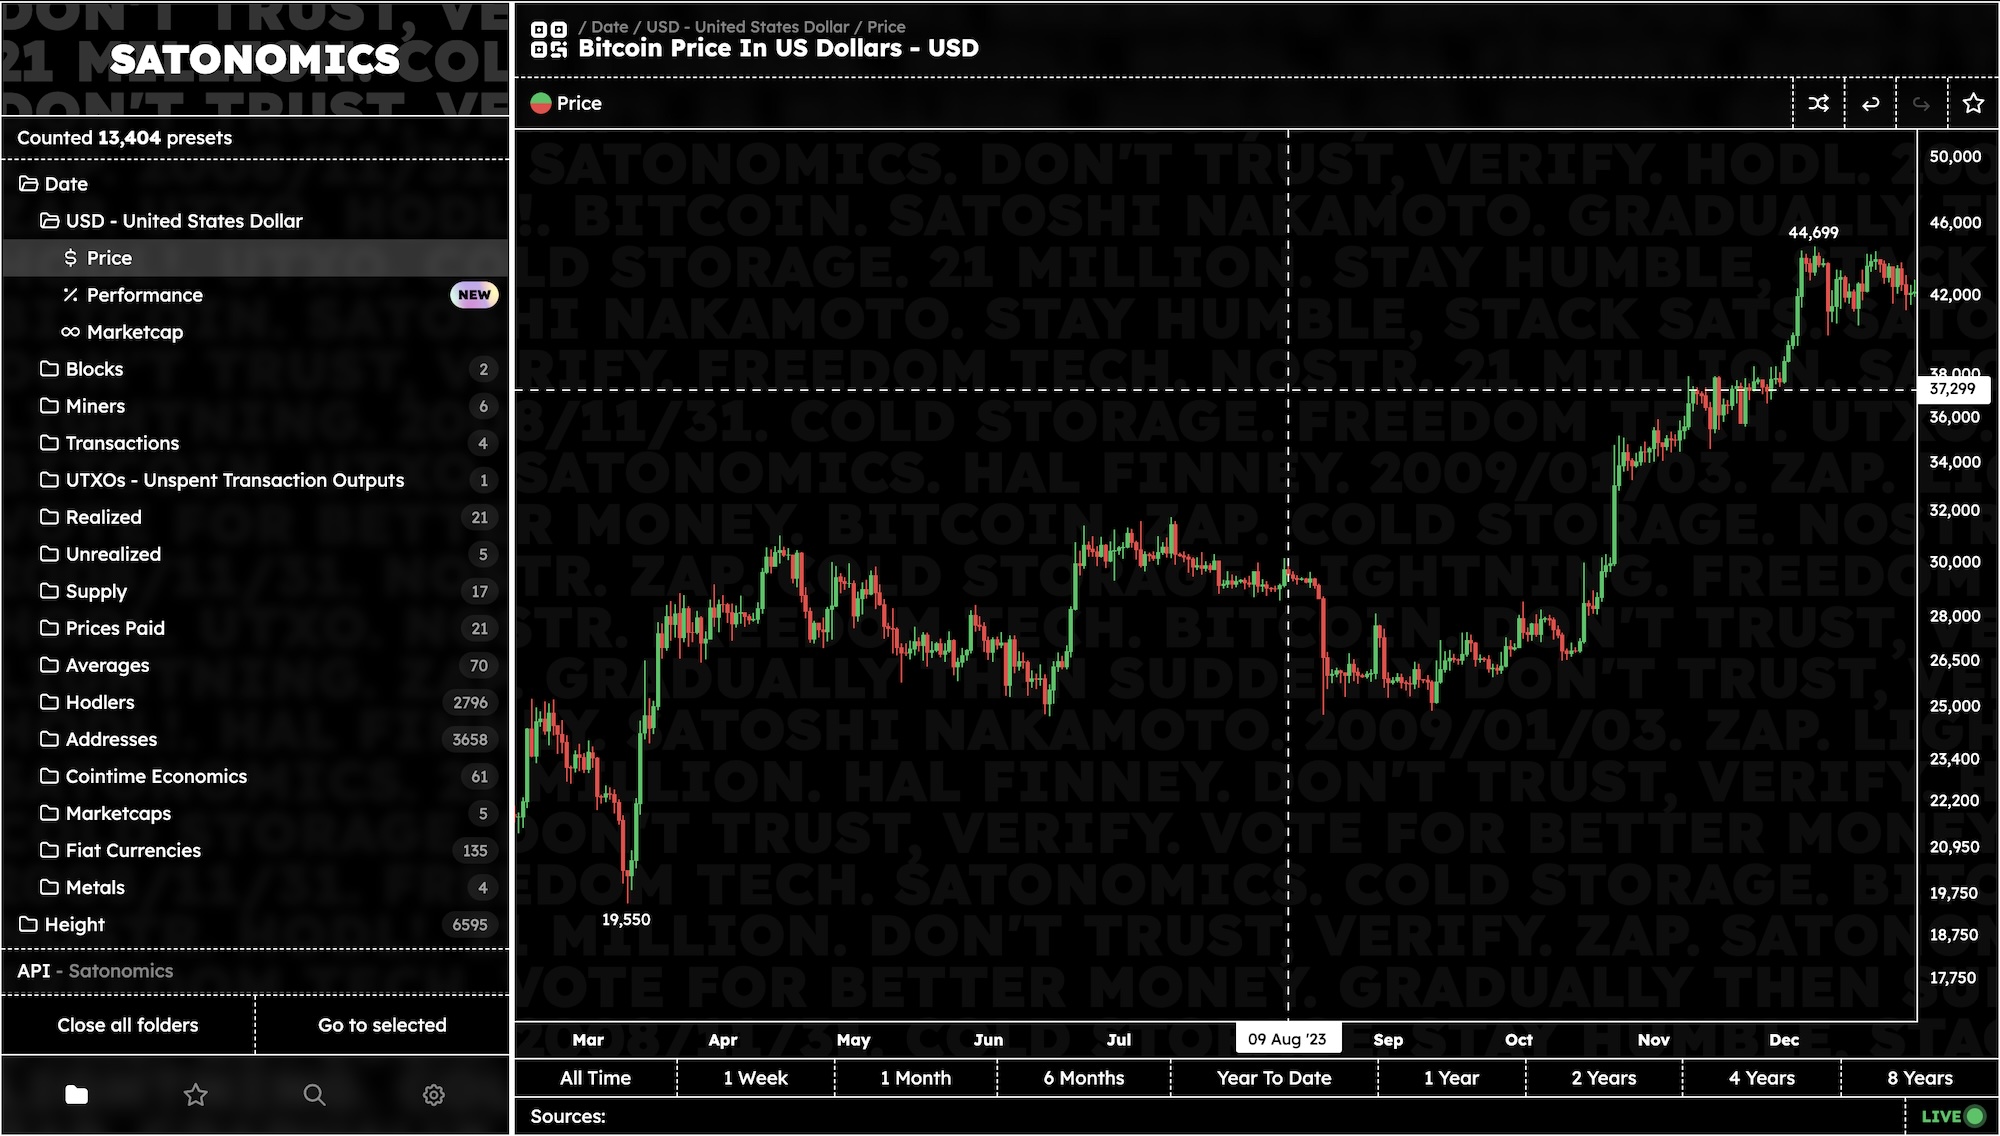The height and width of the screenshot is (1136, 2000).
Task: Expand the Marketcaps folder
Action: click(255, 813)
